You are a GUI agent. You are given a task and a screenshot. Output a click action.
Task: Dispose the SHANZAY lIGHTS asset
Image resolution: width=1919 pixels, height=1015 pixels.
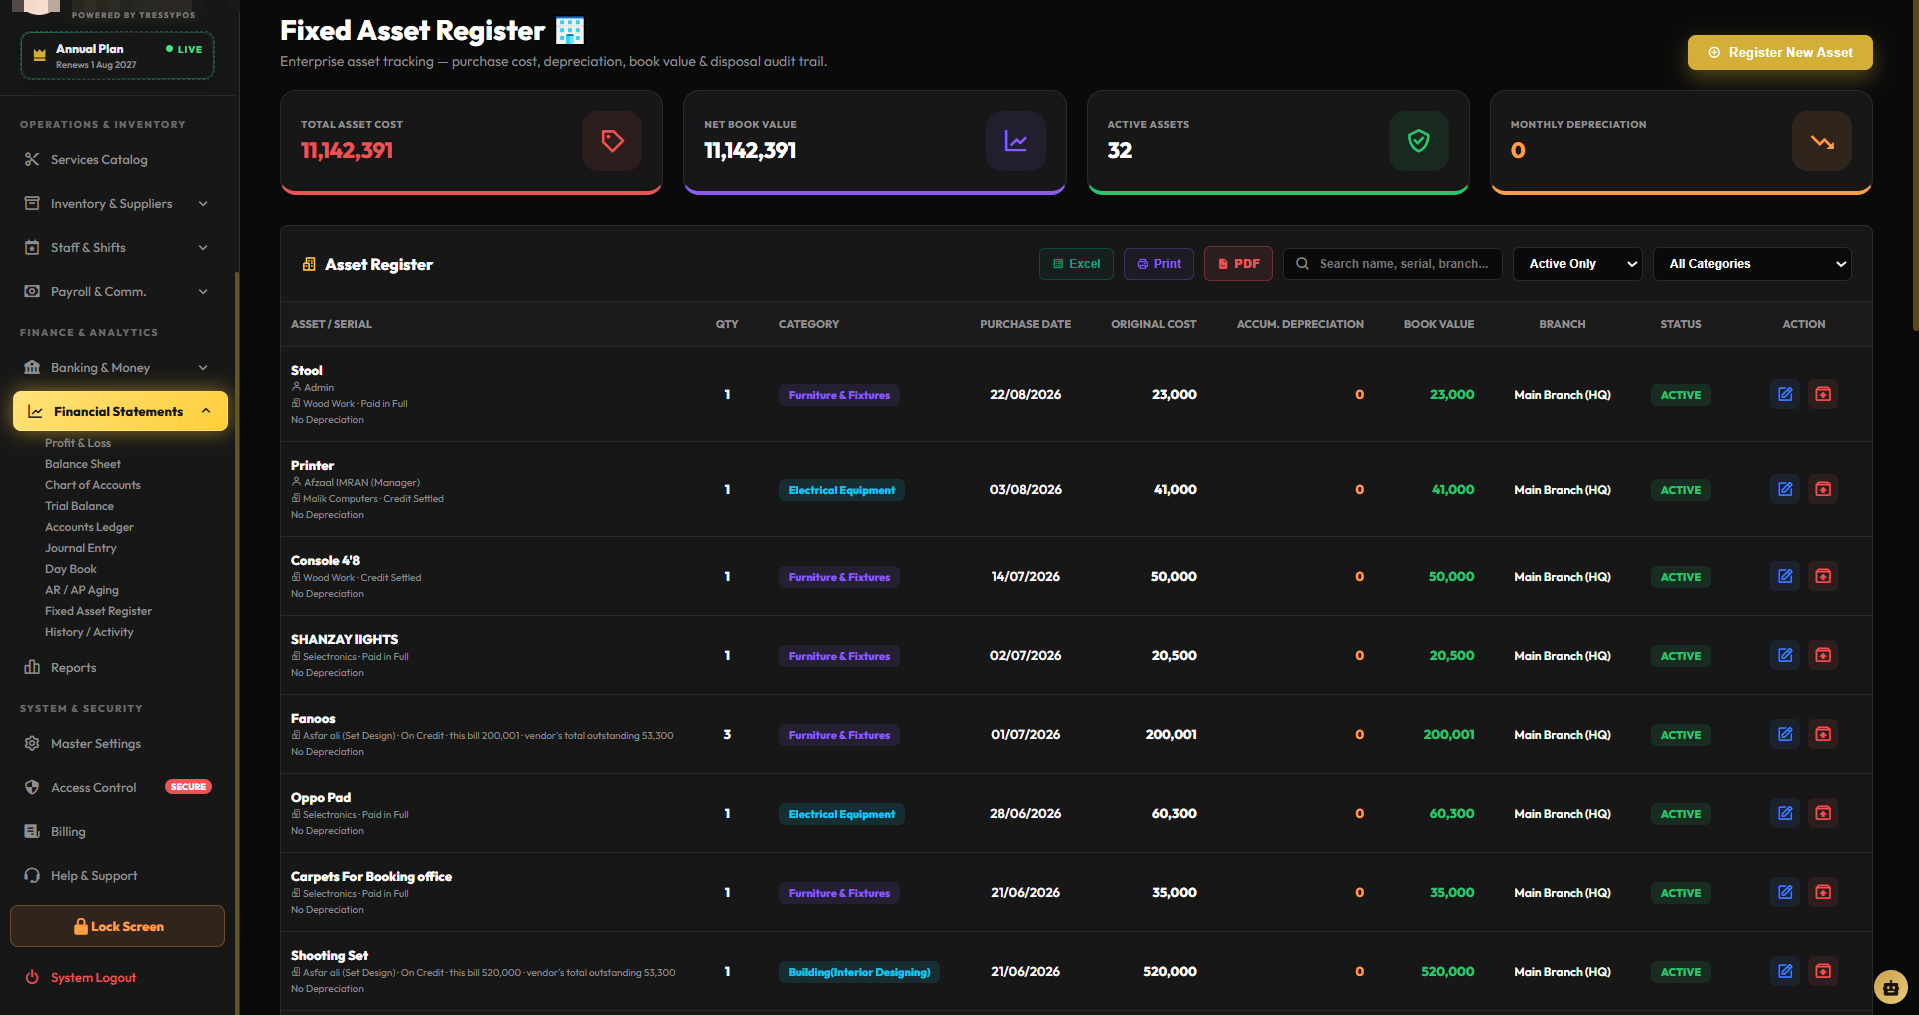tap(1823, 655)
